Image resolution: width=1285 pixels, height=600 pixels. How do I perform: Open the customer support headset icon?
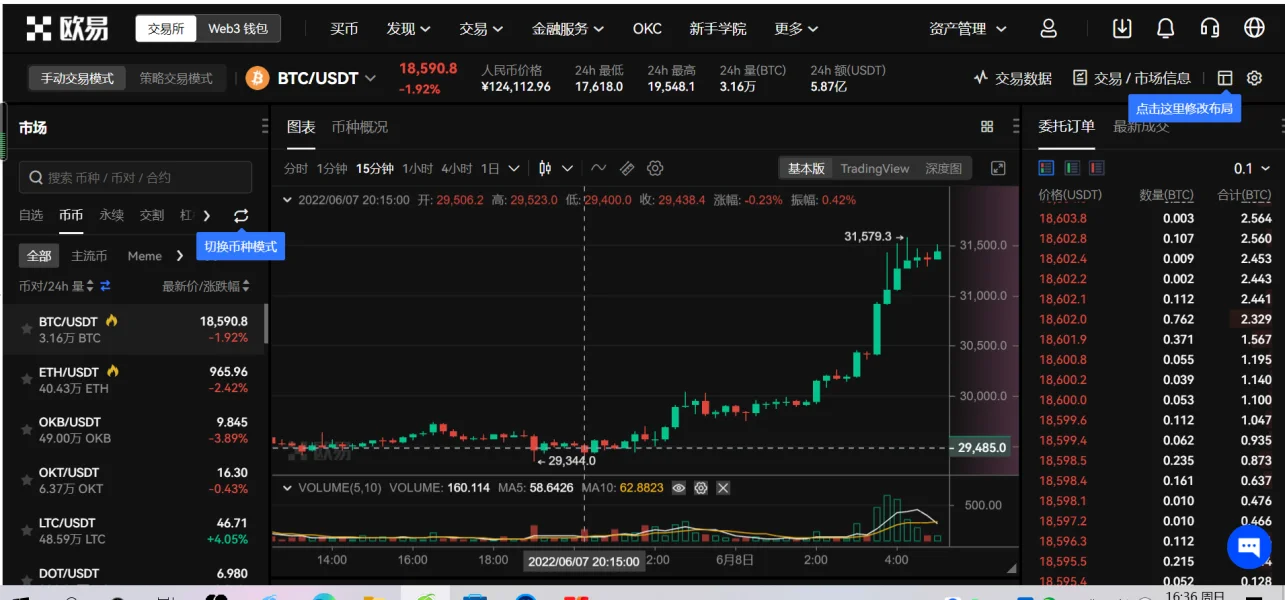(x=1210, y=29)
